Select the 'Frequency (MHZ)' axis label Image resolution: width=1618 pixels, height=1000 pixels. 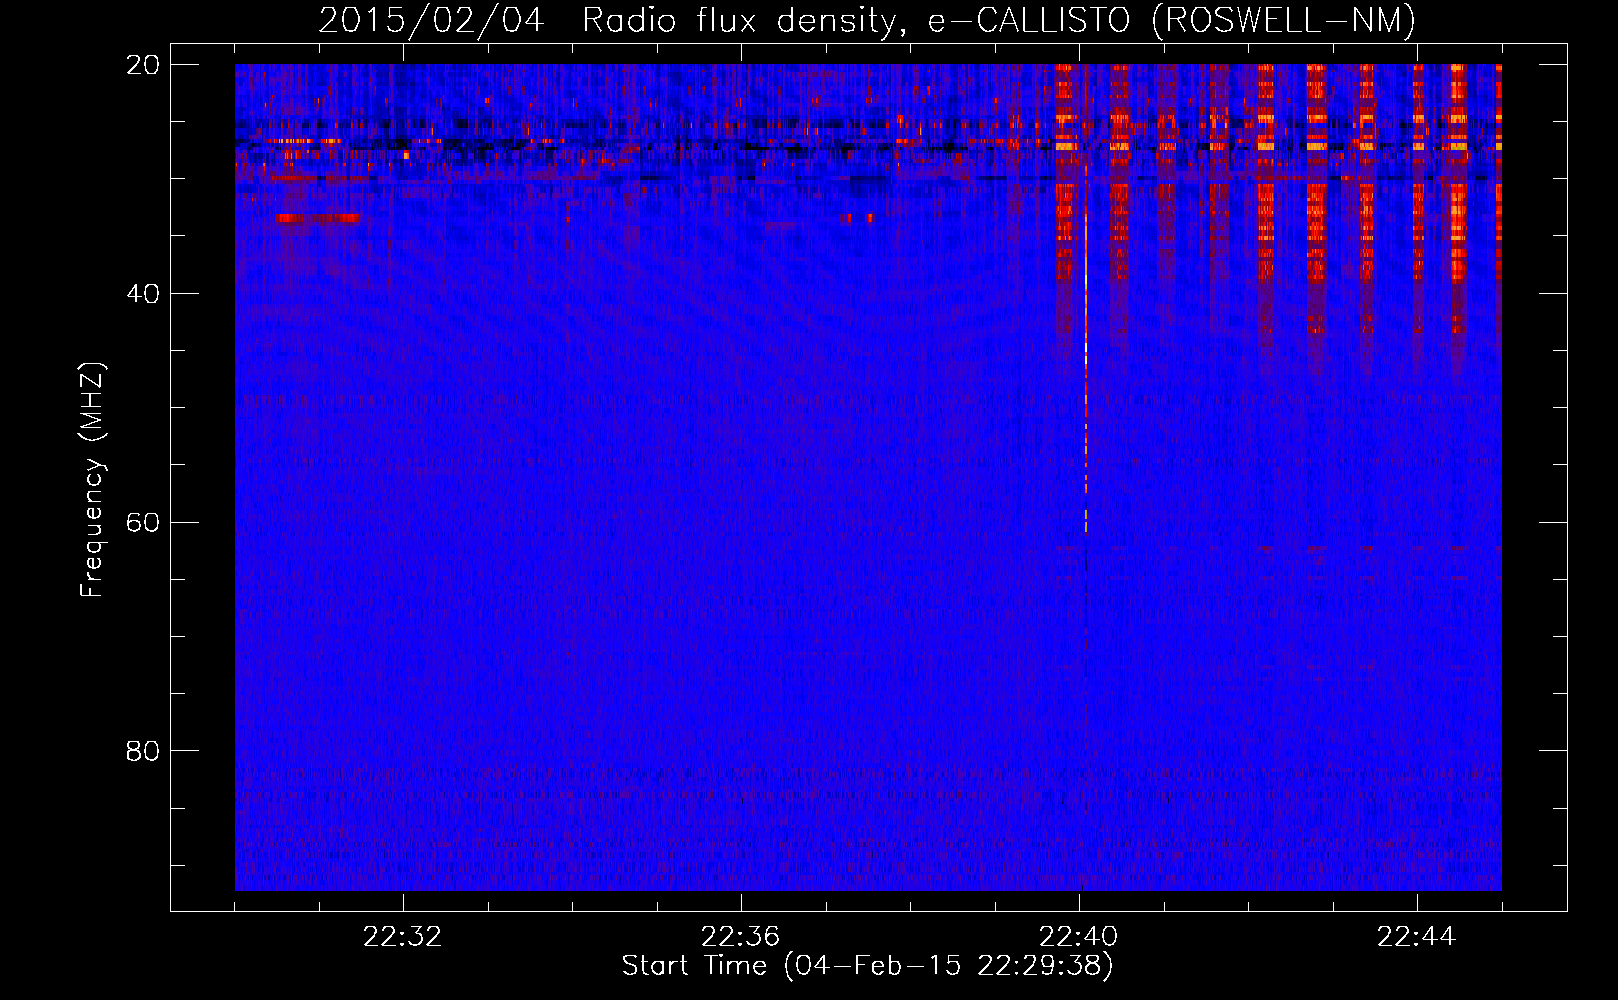[x=92, y=480]
